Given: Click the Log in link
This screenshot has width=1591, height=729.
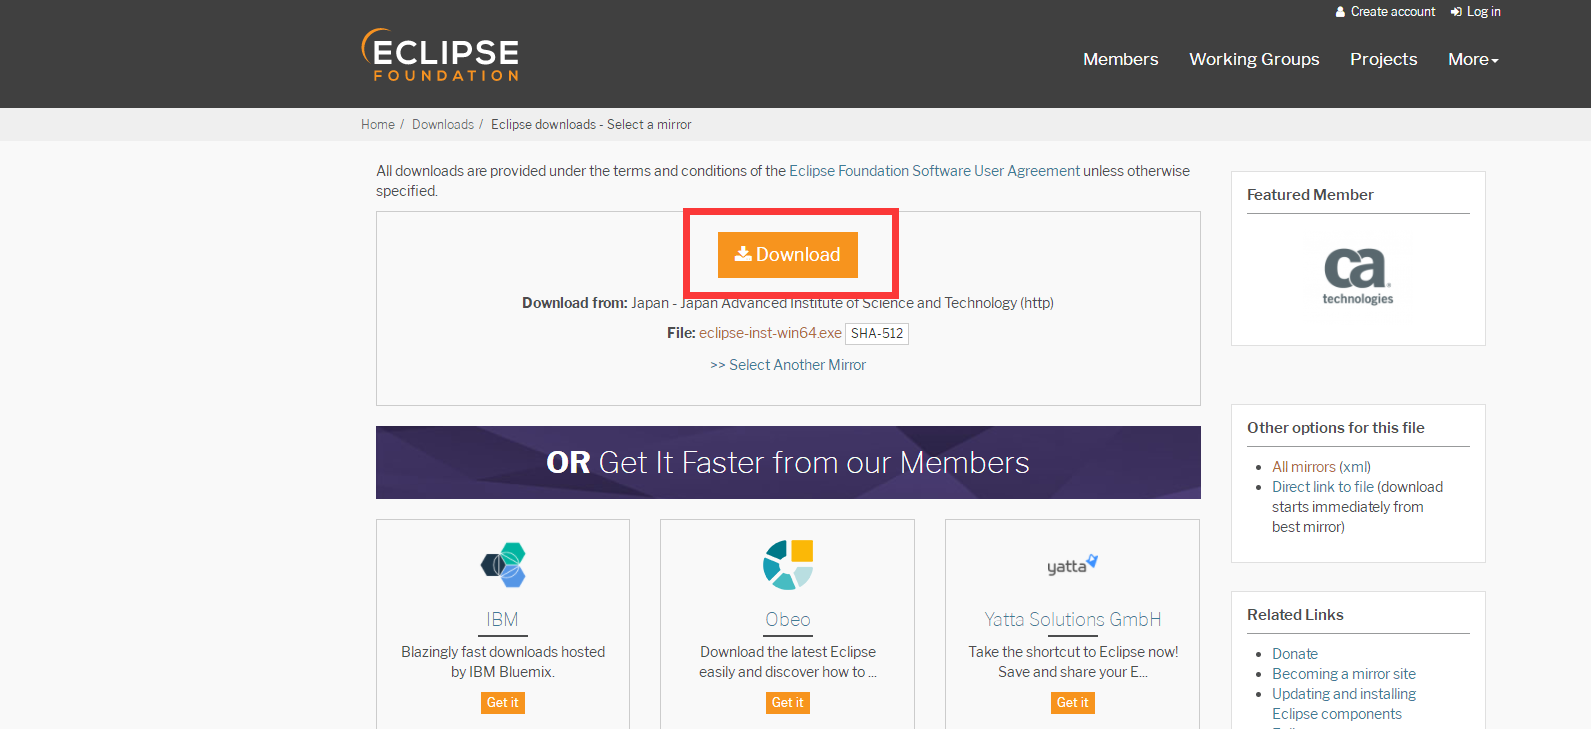Looking at the screenshot, I should click(1483, 12).
